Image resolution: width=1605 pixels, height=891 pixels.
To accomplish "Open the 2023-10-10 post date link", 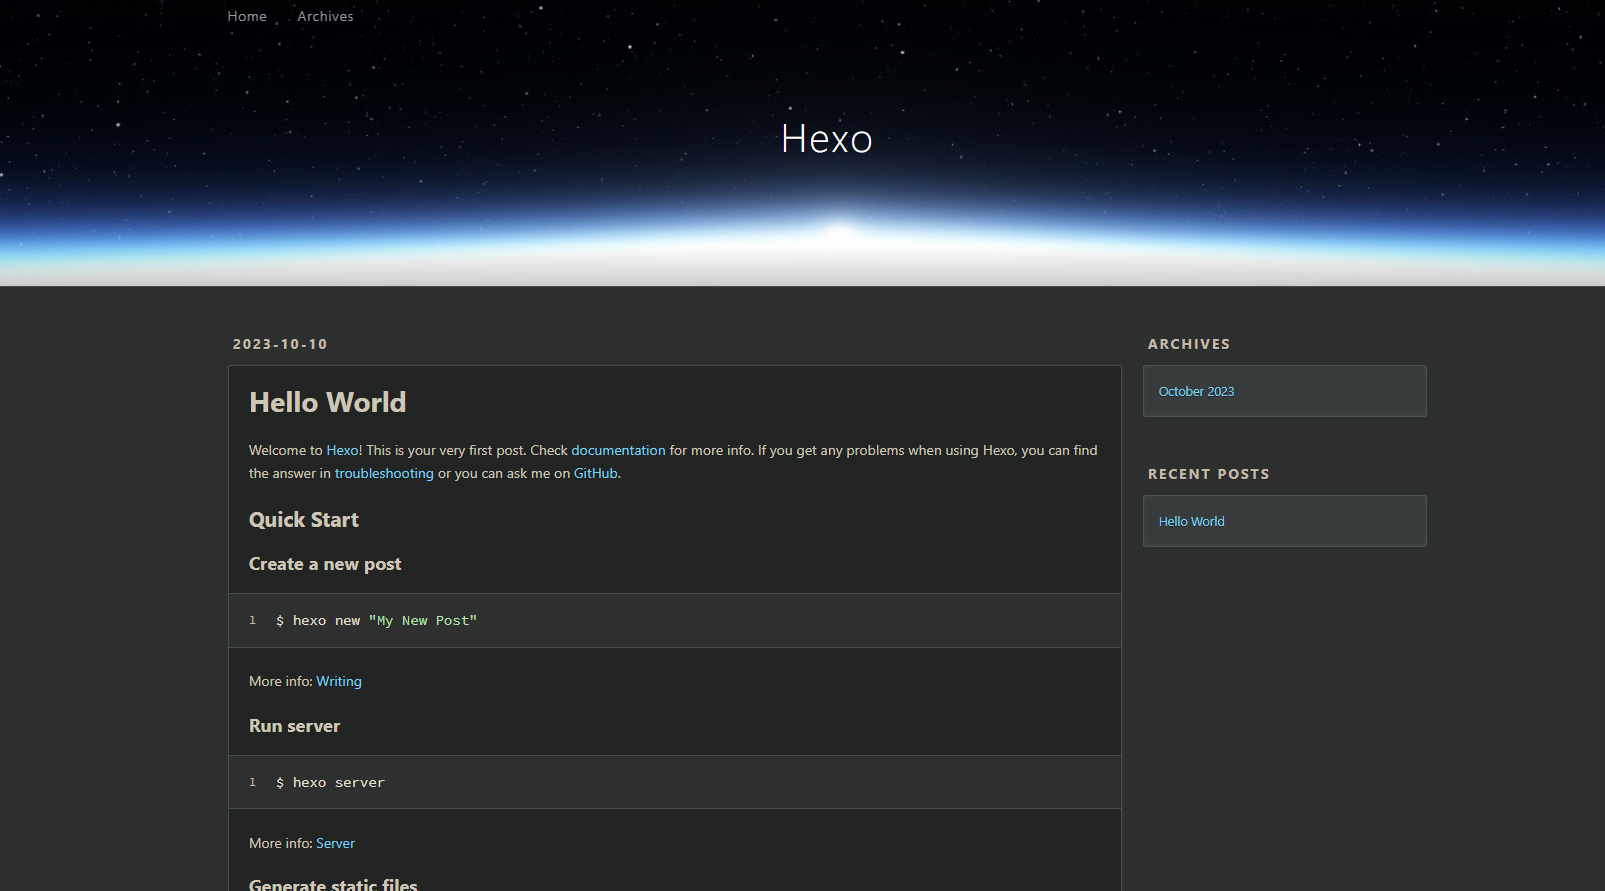I will pos(280,344).
